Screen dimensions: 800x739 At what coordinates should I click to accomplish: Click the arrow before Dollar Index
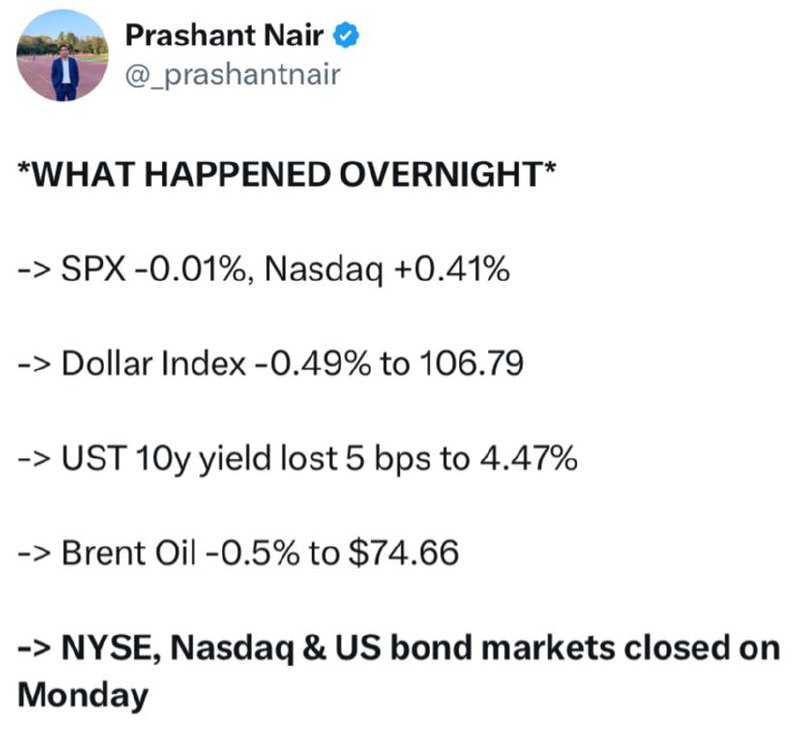[35, 364]
